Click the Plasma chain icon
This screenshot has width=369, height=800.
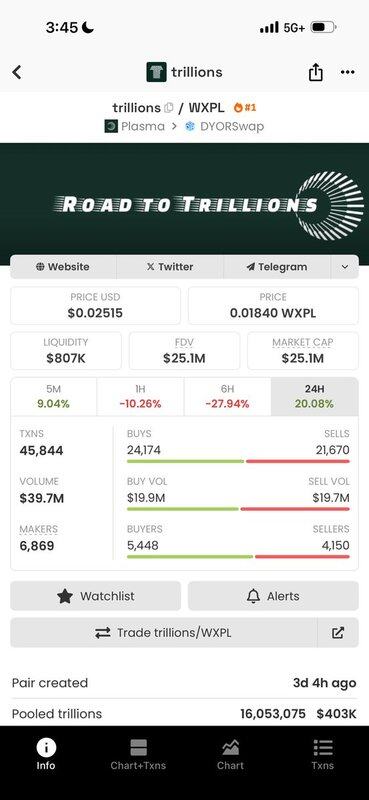(111, 126)
